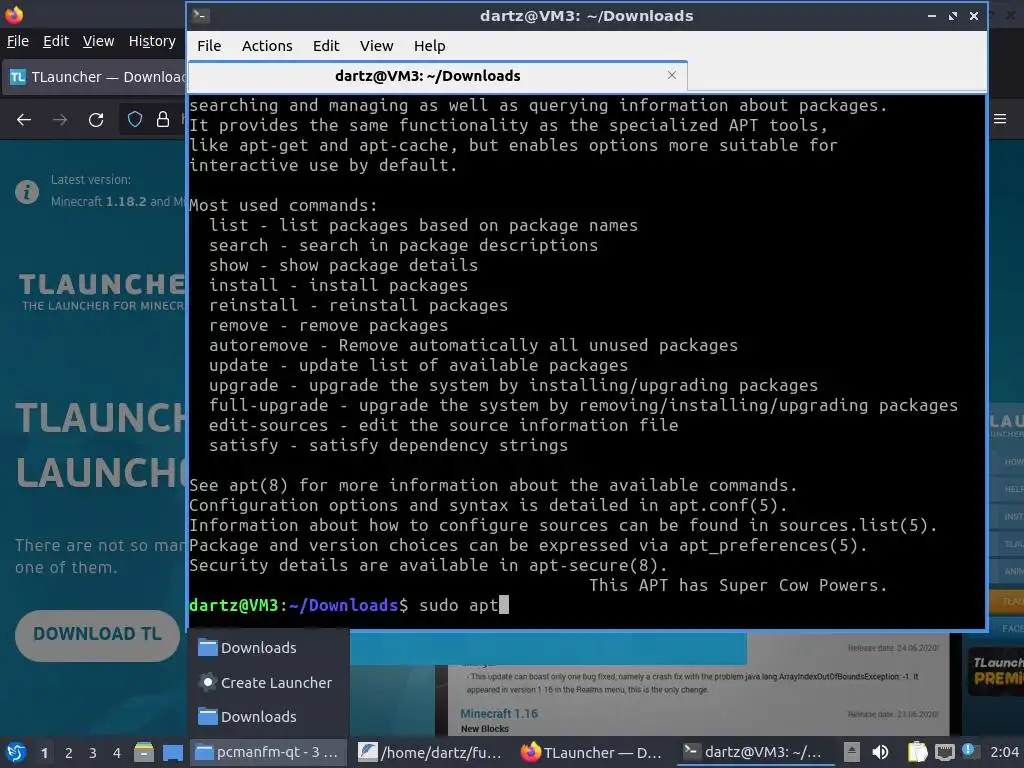Click the removable media eject tray icon
Screen dimensions: 1024x768
[852, 752]
